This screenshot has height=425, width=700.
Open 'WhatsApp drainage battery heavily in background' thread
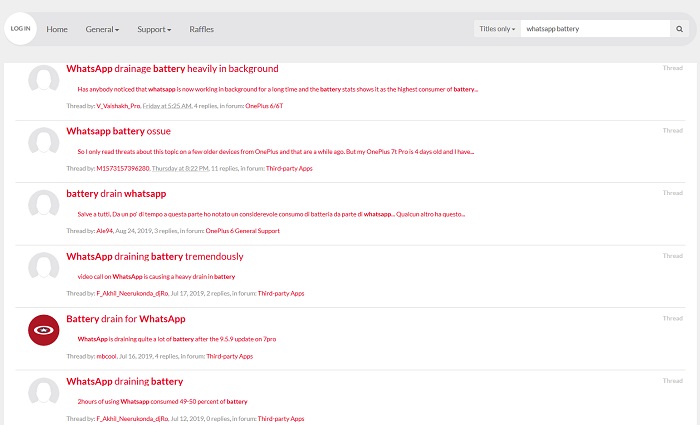click(x=172, y=69)
